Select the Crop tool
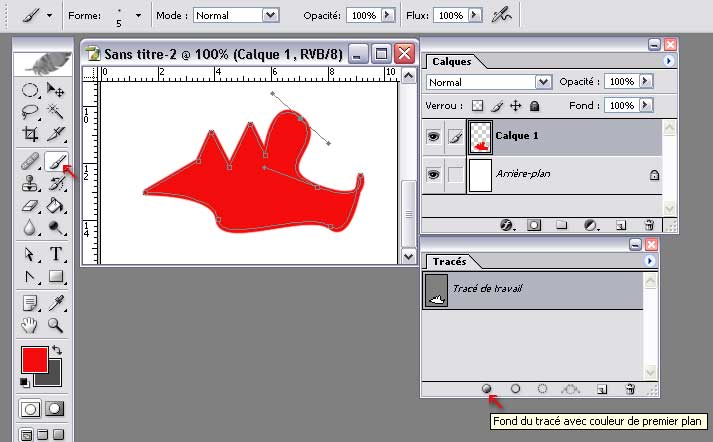Screen dimensions: 713x442 click(x=30, y=134)
